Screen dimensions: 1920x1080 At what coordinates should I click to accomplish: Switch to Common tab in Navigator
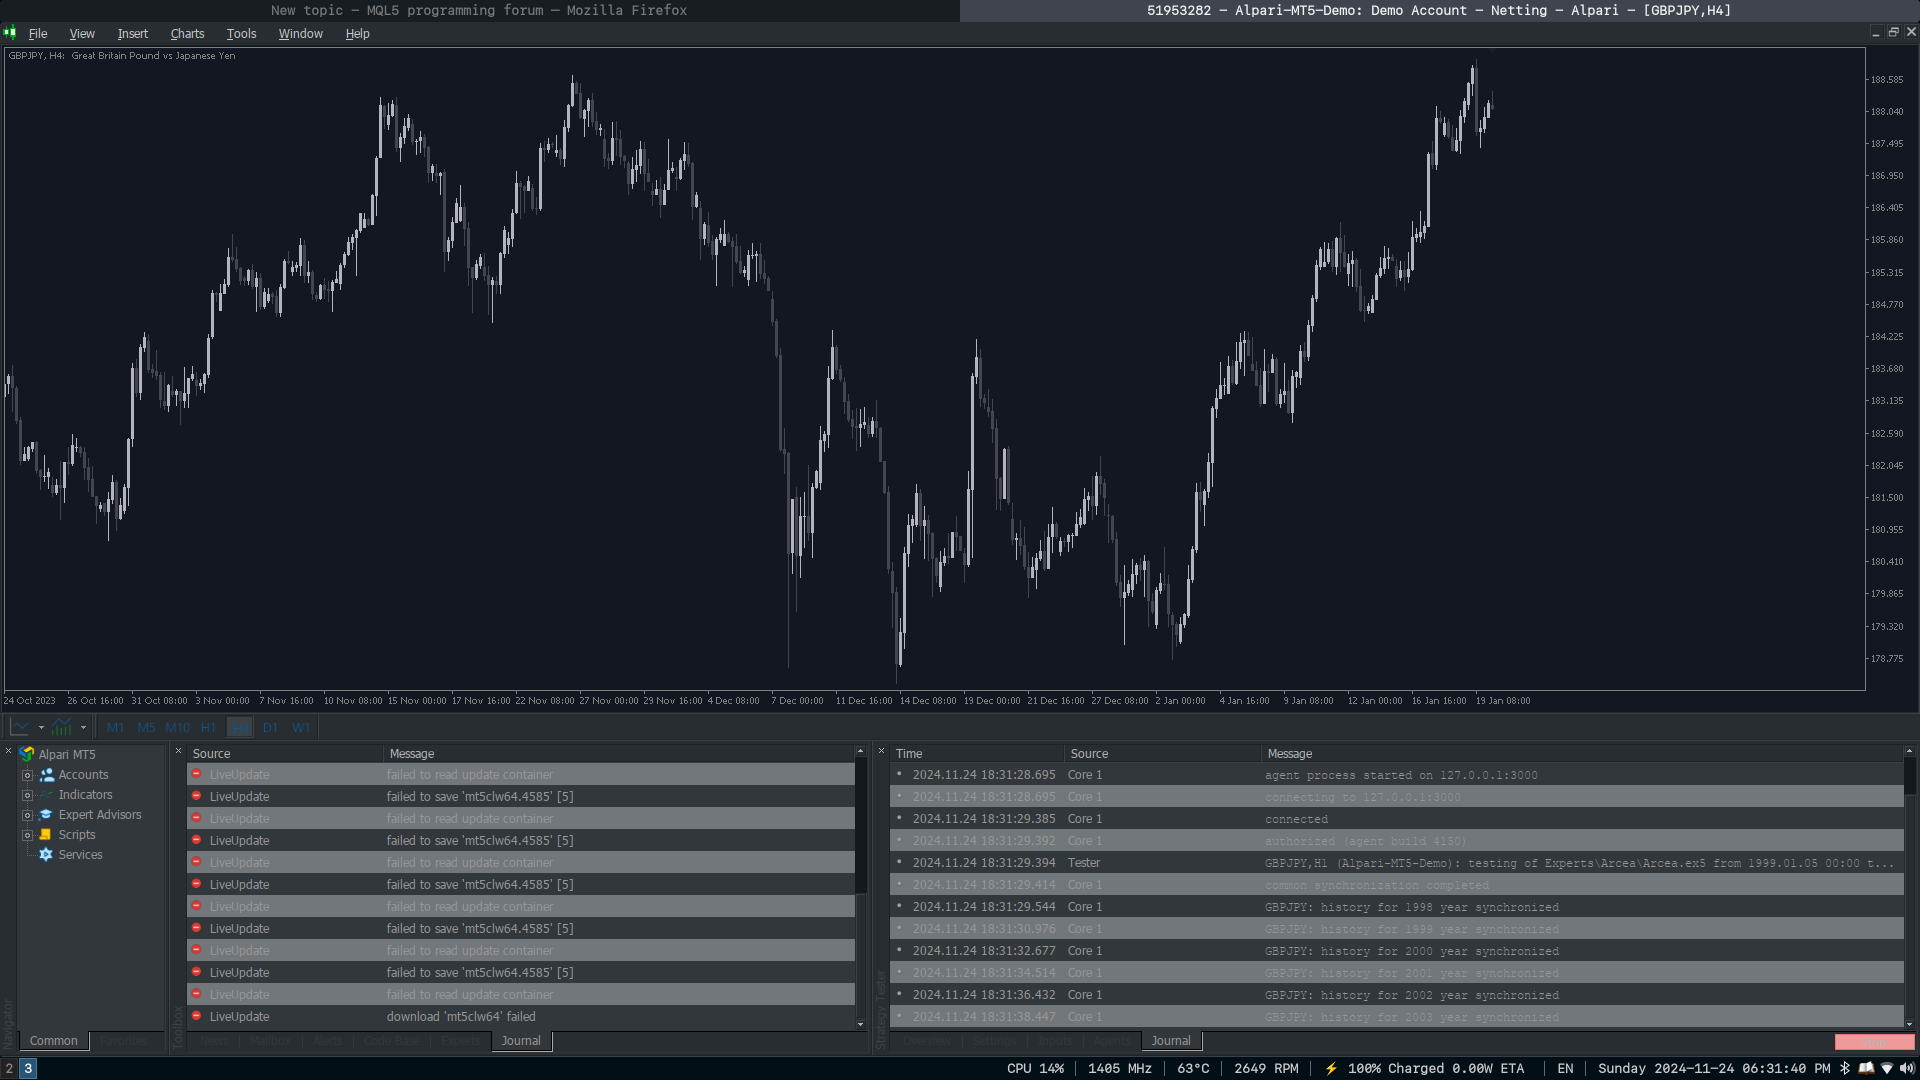tap(54, 1041)
